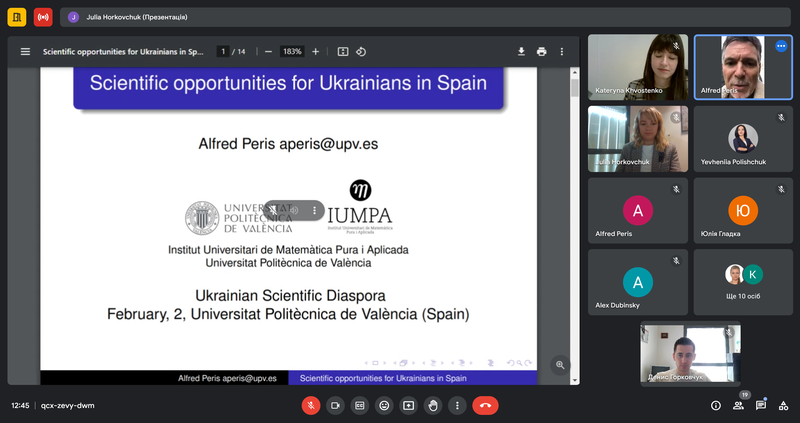This screenshot has height=423, width=800.
Task: Click the page number input field
Action: coord(223,52)
